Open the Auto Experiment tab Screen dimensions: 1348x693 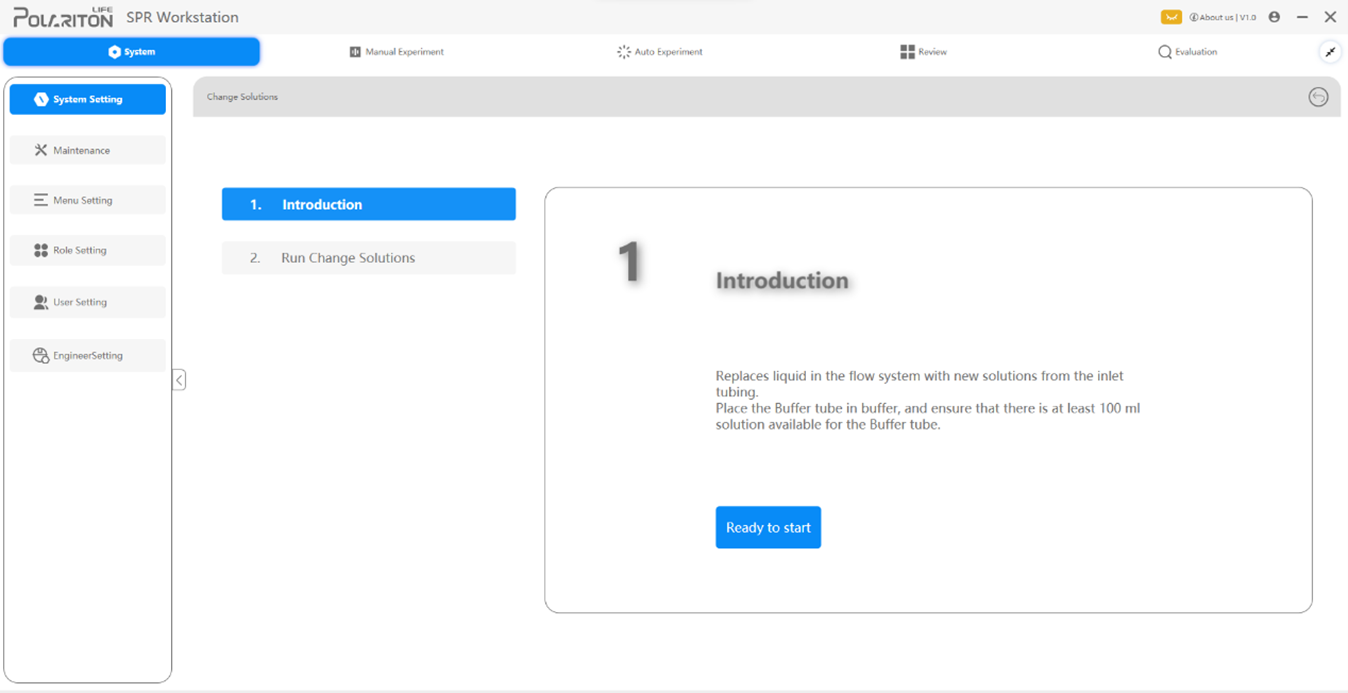click(660, 52)
